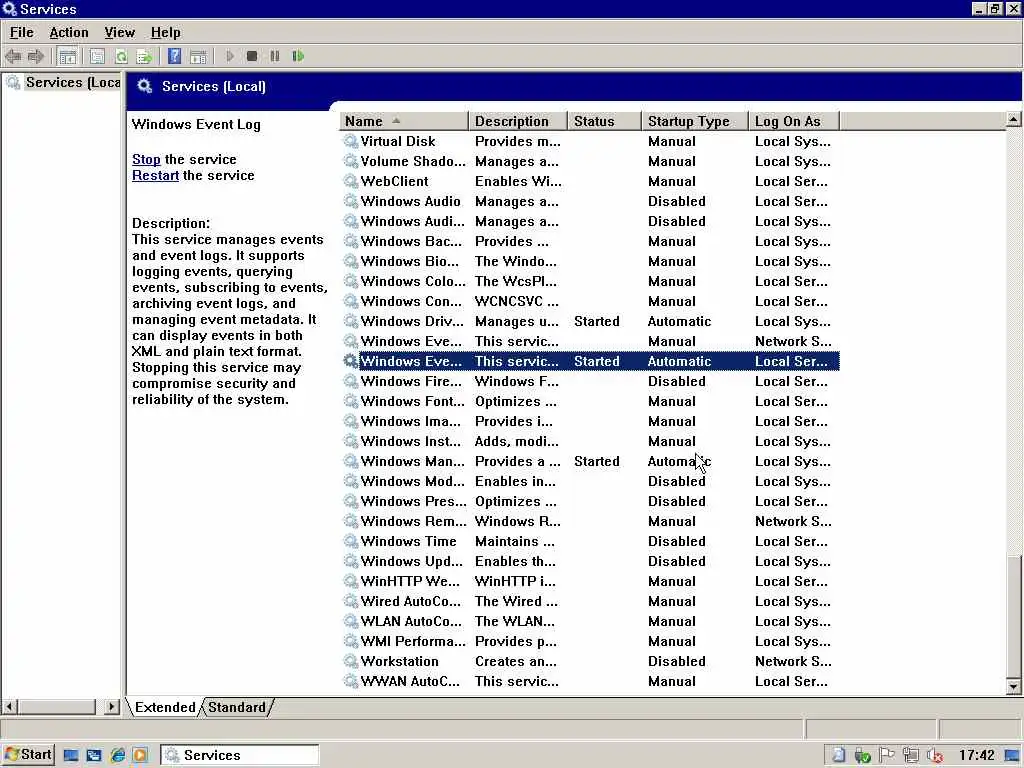The height and width of the screenshot is (768, 1024).
Task: Click the Forward arrow in toolbar
Action: (x=36, y=57)
